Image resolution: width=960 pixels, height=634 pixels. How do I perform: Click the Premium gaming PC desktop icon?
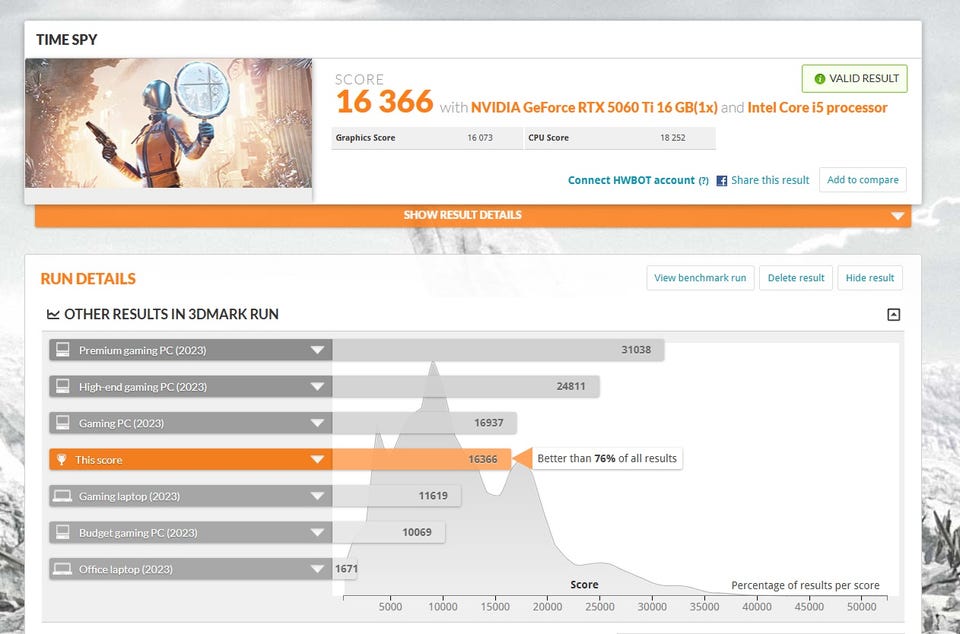[x=62, y=349]
